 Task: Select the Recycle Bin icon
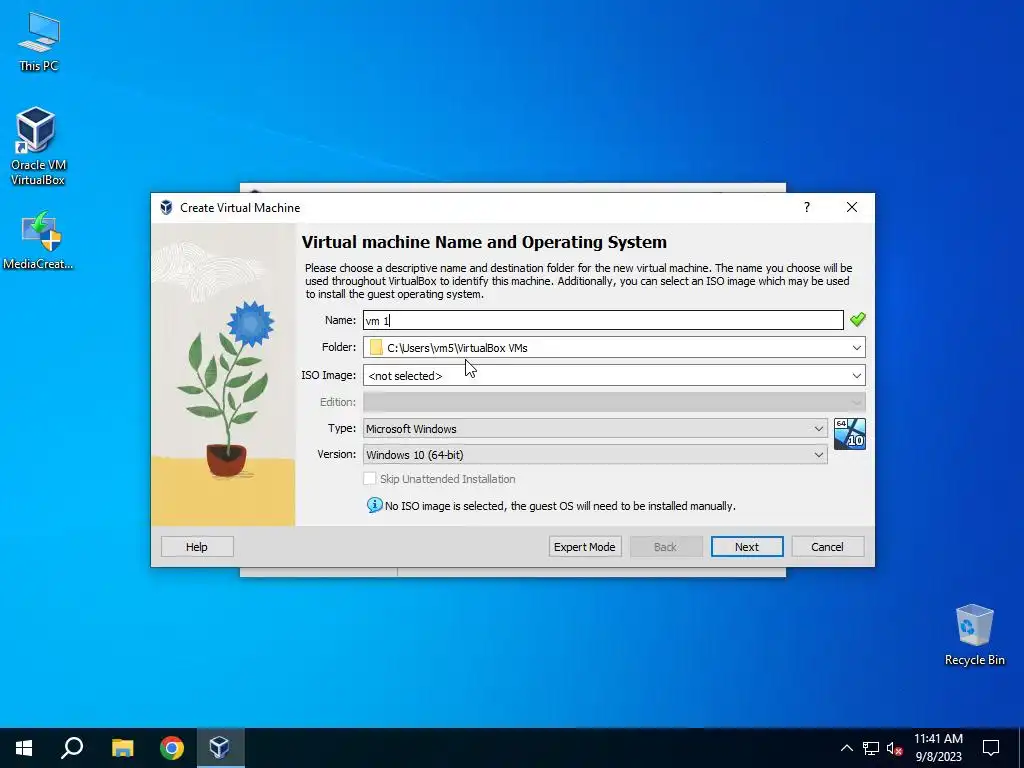(974, 635)
